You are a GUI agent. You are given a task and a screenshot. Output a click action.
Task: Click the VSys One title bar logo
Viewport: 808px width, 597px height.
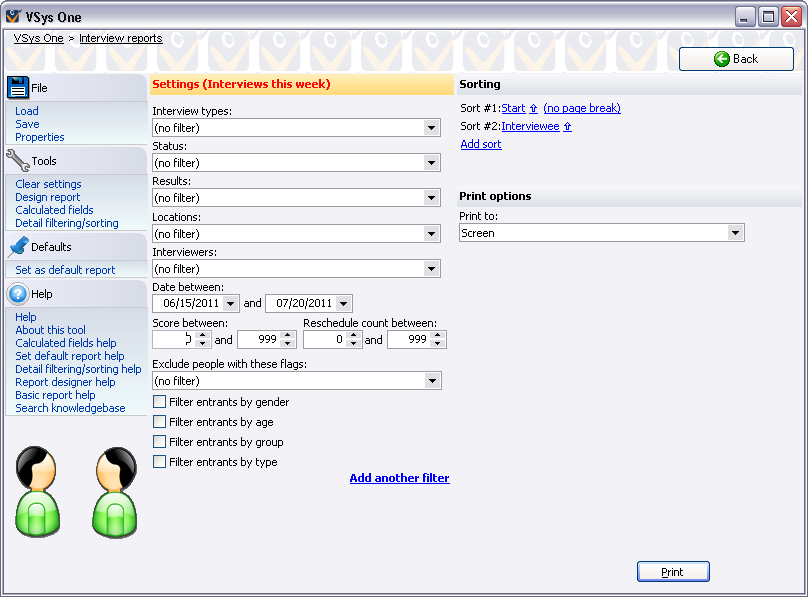pyautogui.click(x=13, y=17)
